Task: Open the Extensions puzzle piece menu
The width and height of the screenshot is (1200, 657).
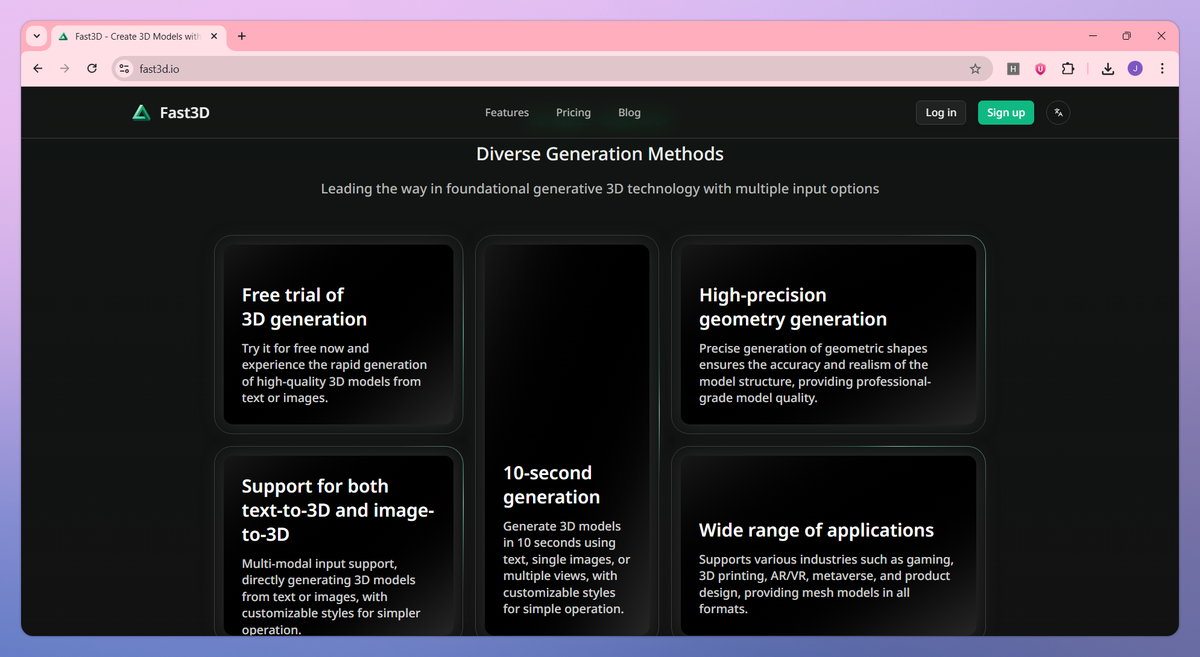Action: [1068, 69]
